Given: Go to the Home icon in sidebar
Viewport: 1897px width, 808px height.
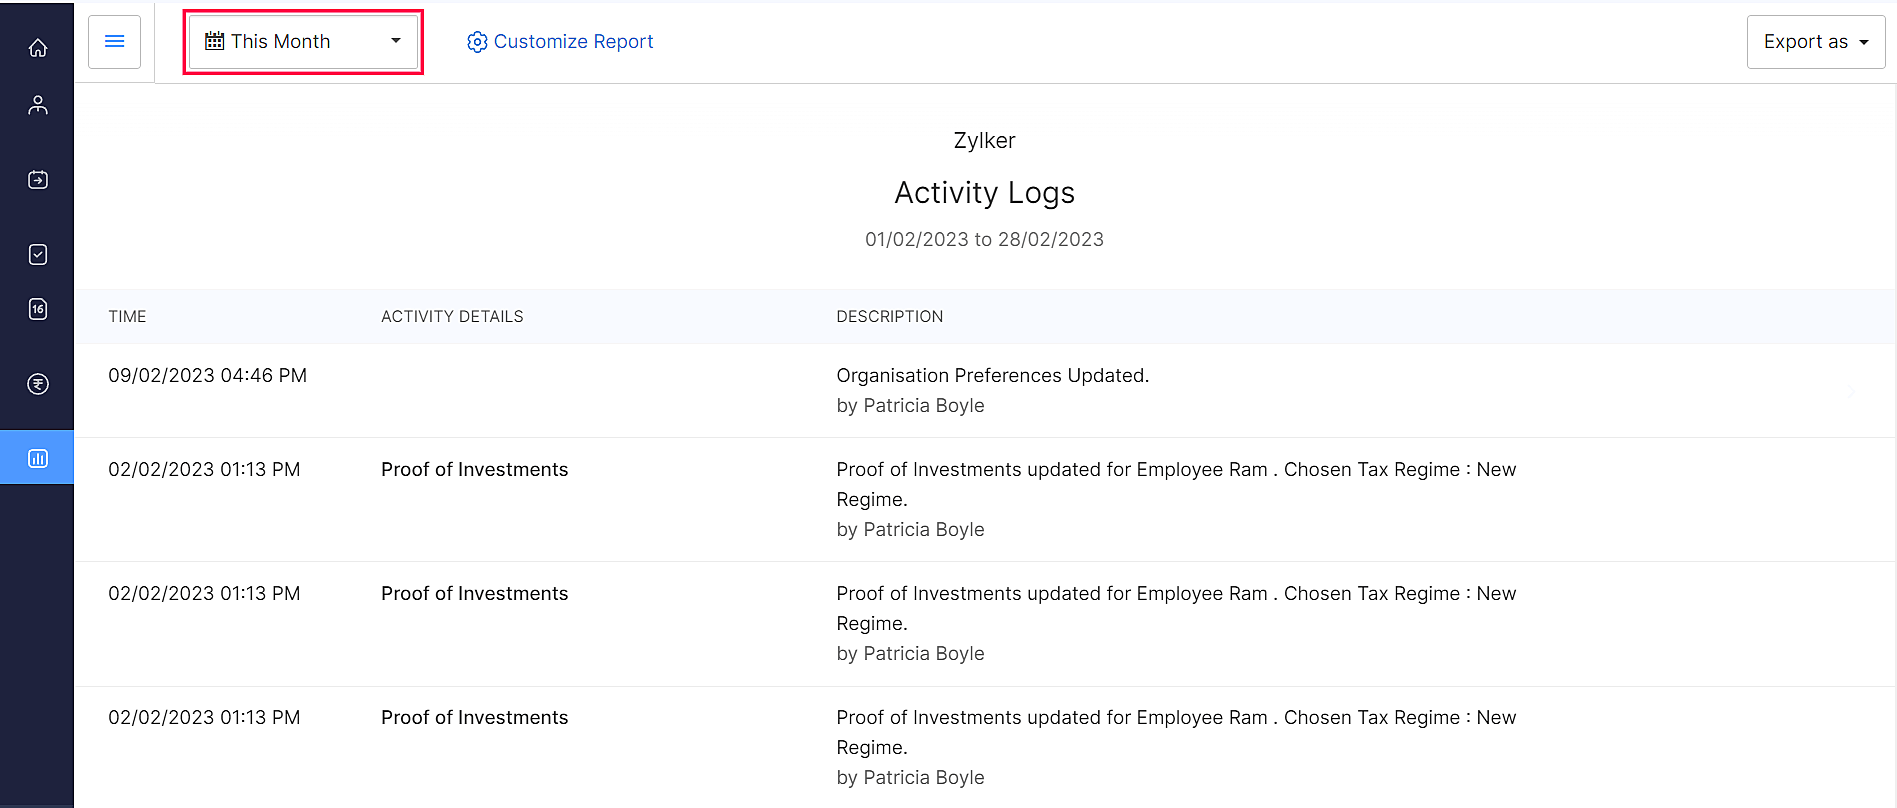Looking at the screenshot, I should click(38, 48).
